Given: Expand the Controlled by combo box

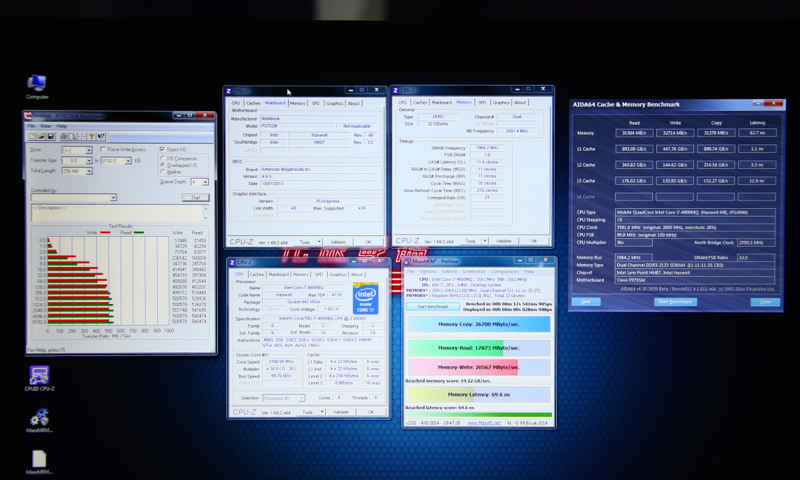Looking at the screenshot, I should click(113, 197).
